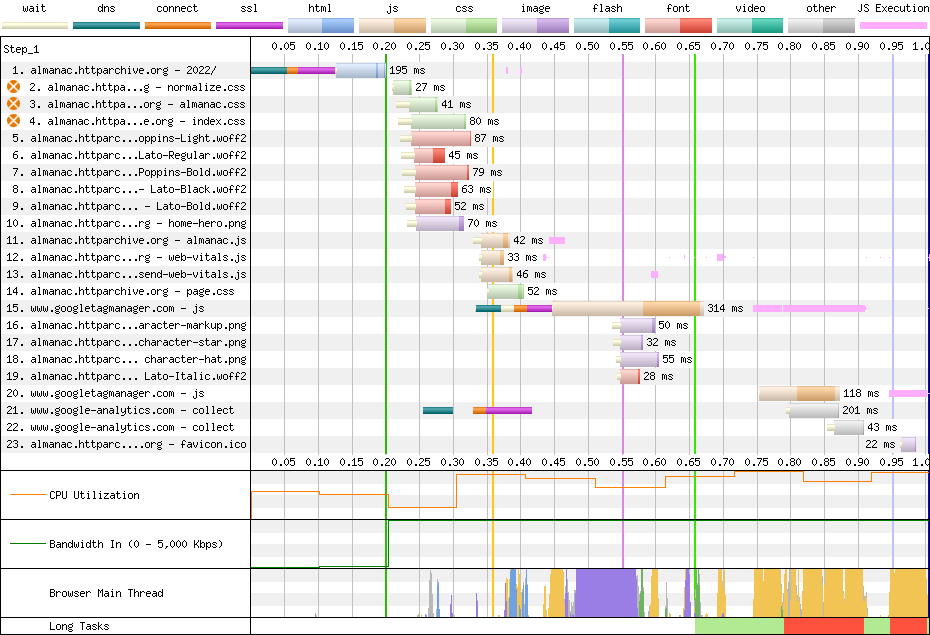Click the Browser Main Thread label
The image size is (930, 635).
pos(106,593)
